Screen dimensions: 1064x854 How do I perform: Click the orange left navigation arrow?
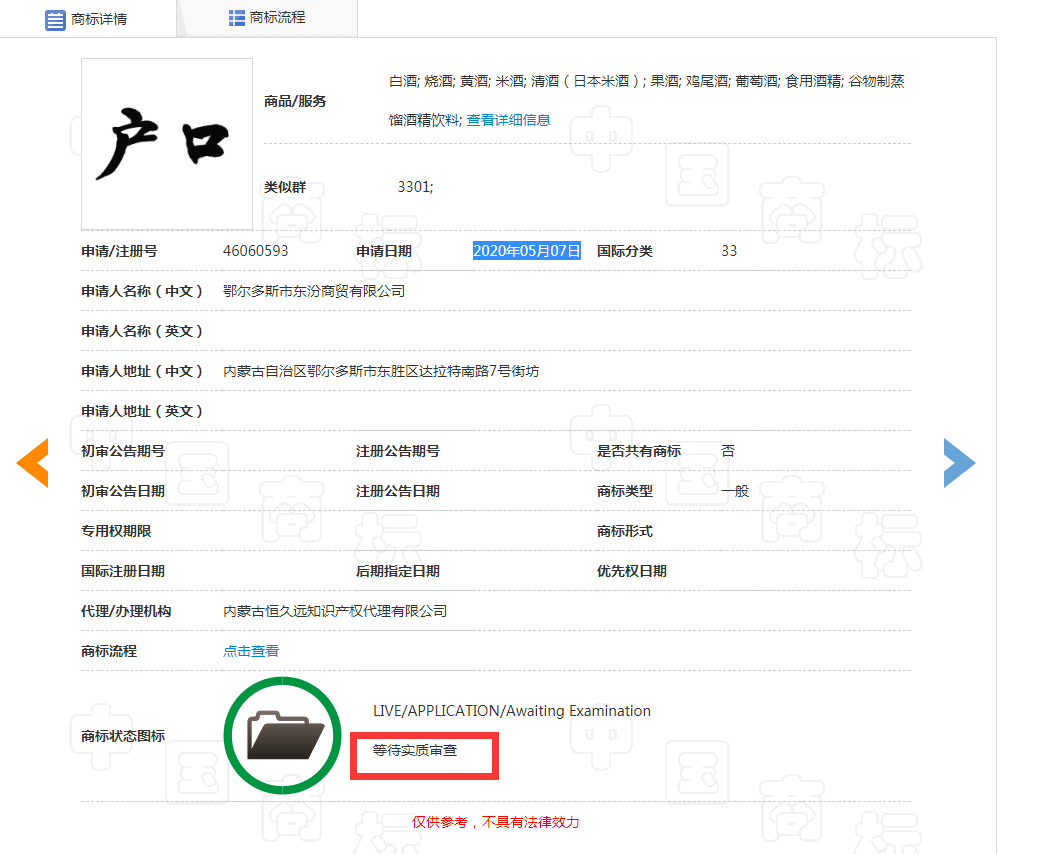click(x=33, y=463)
